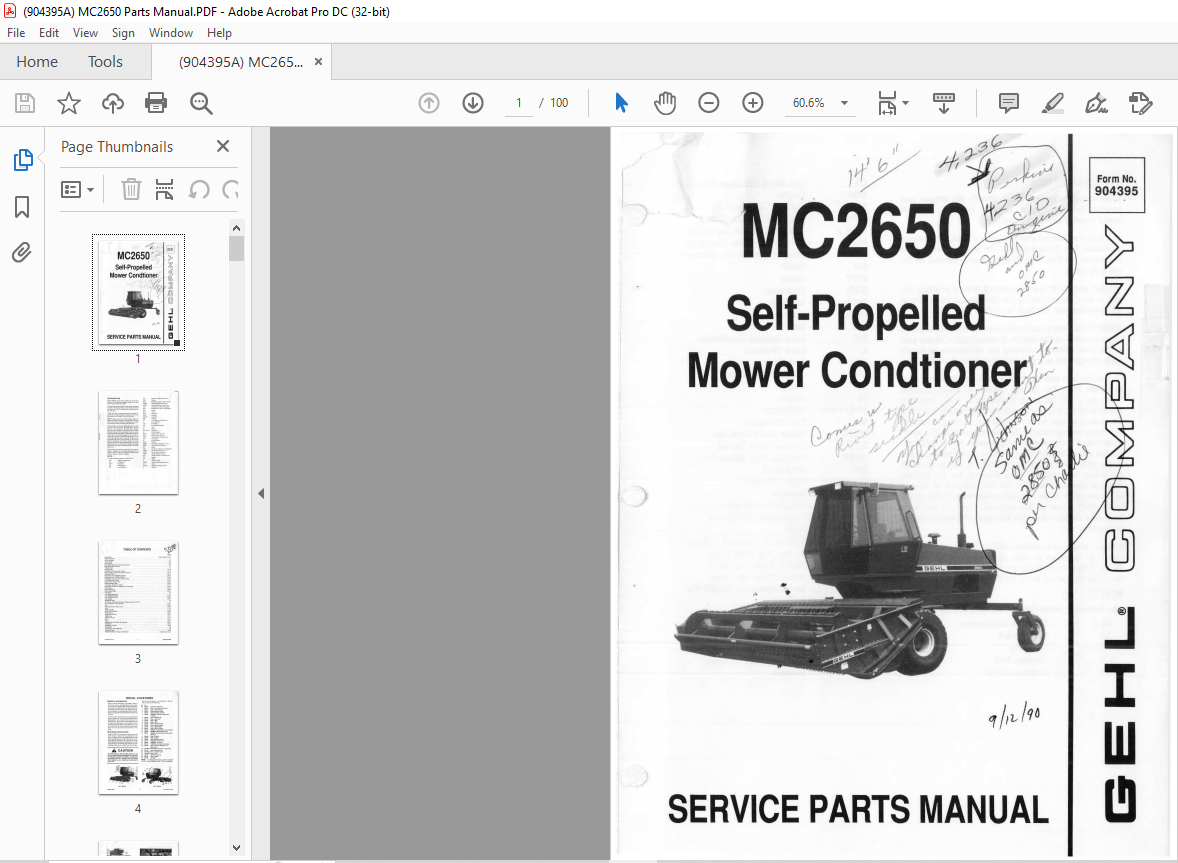Open the Edit menu
The image size is (1178, 863).
(49, 33)
